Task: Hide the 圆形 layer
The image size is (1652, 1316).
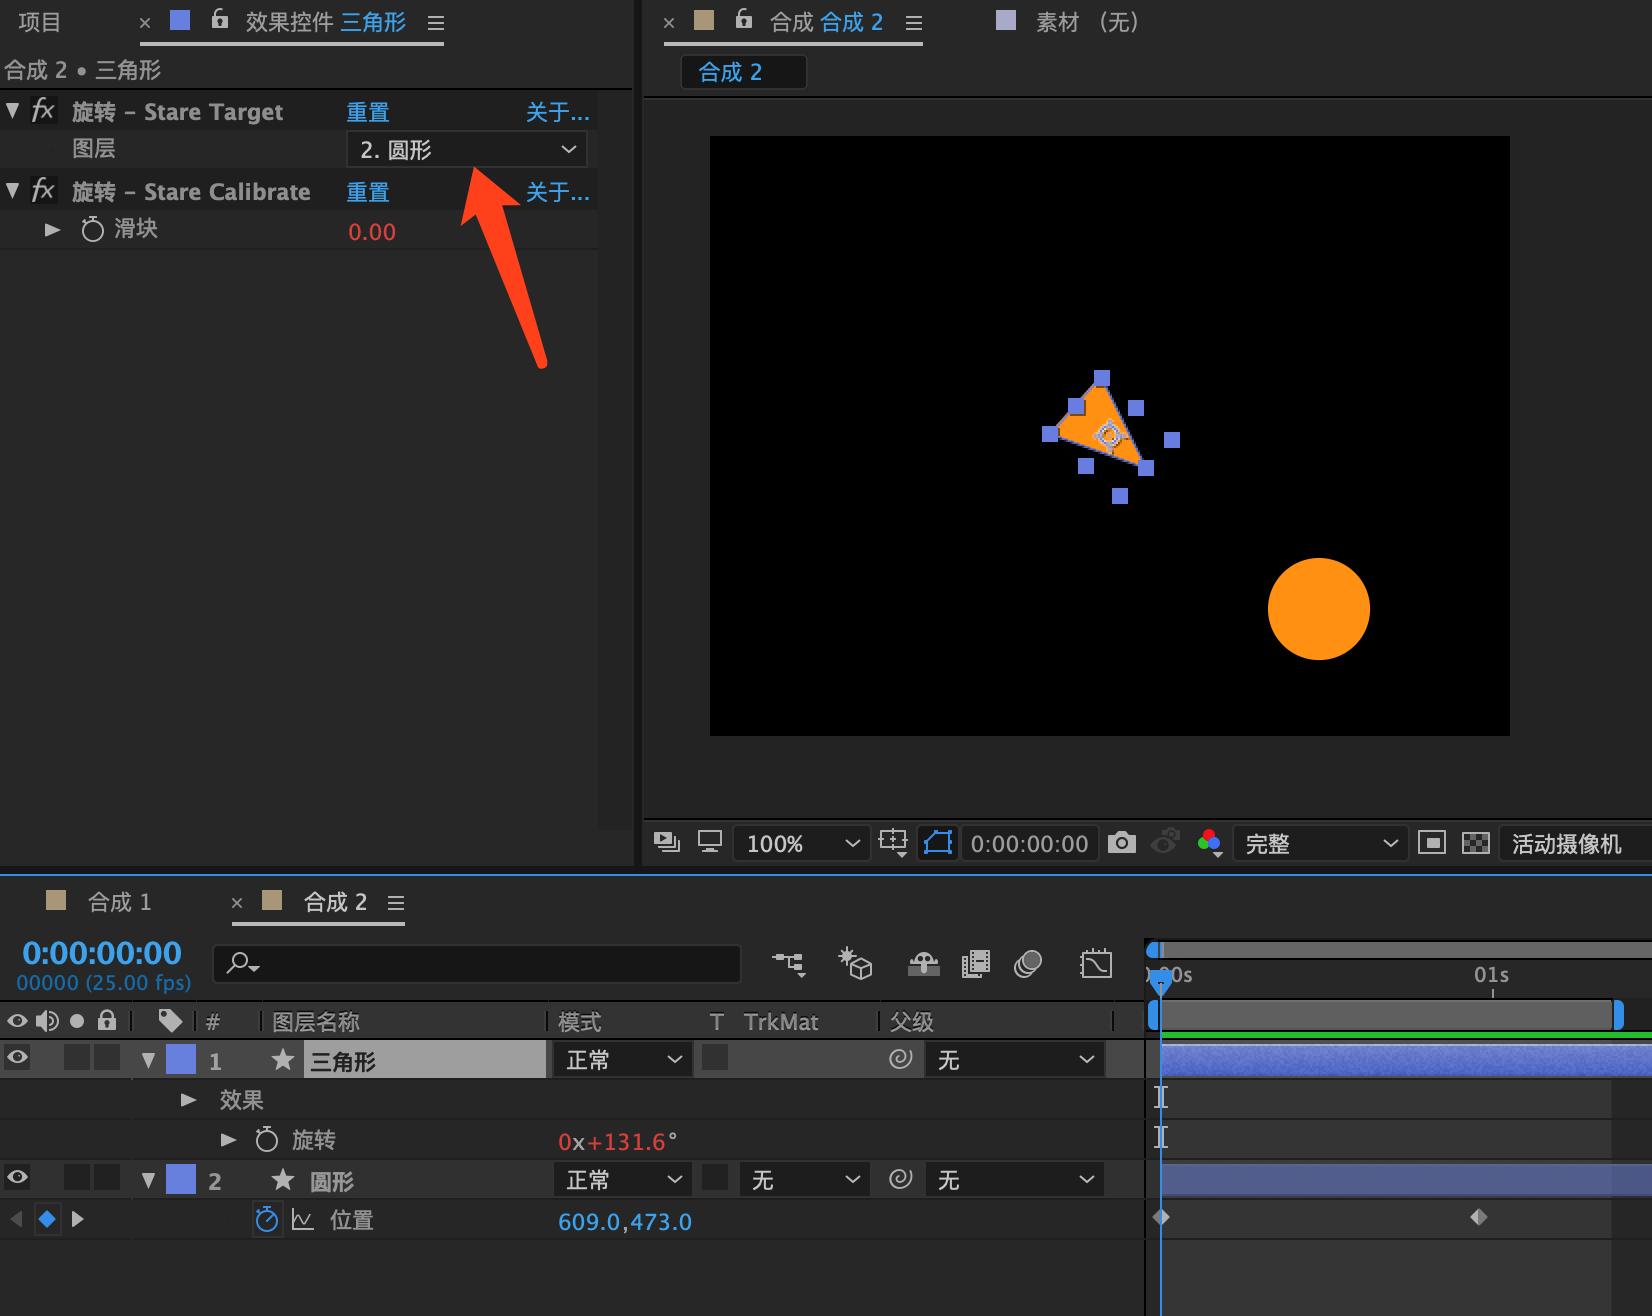Action: tap(18, 1177)
